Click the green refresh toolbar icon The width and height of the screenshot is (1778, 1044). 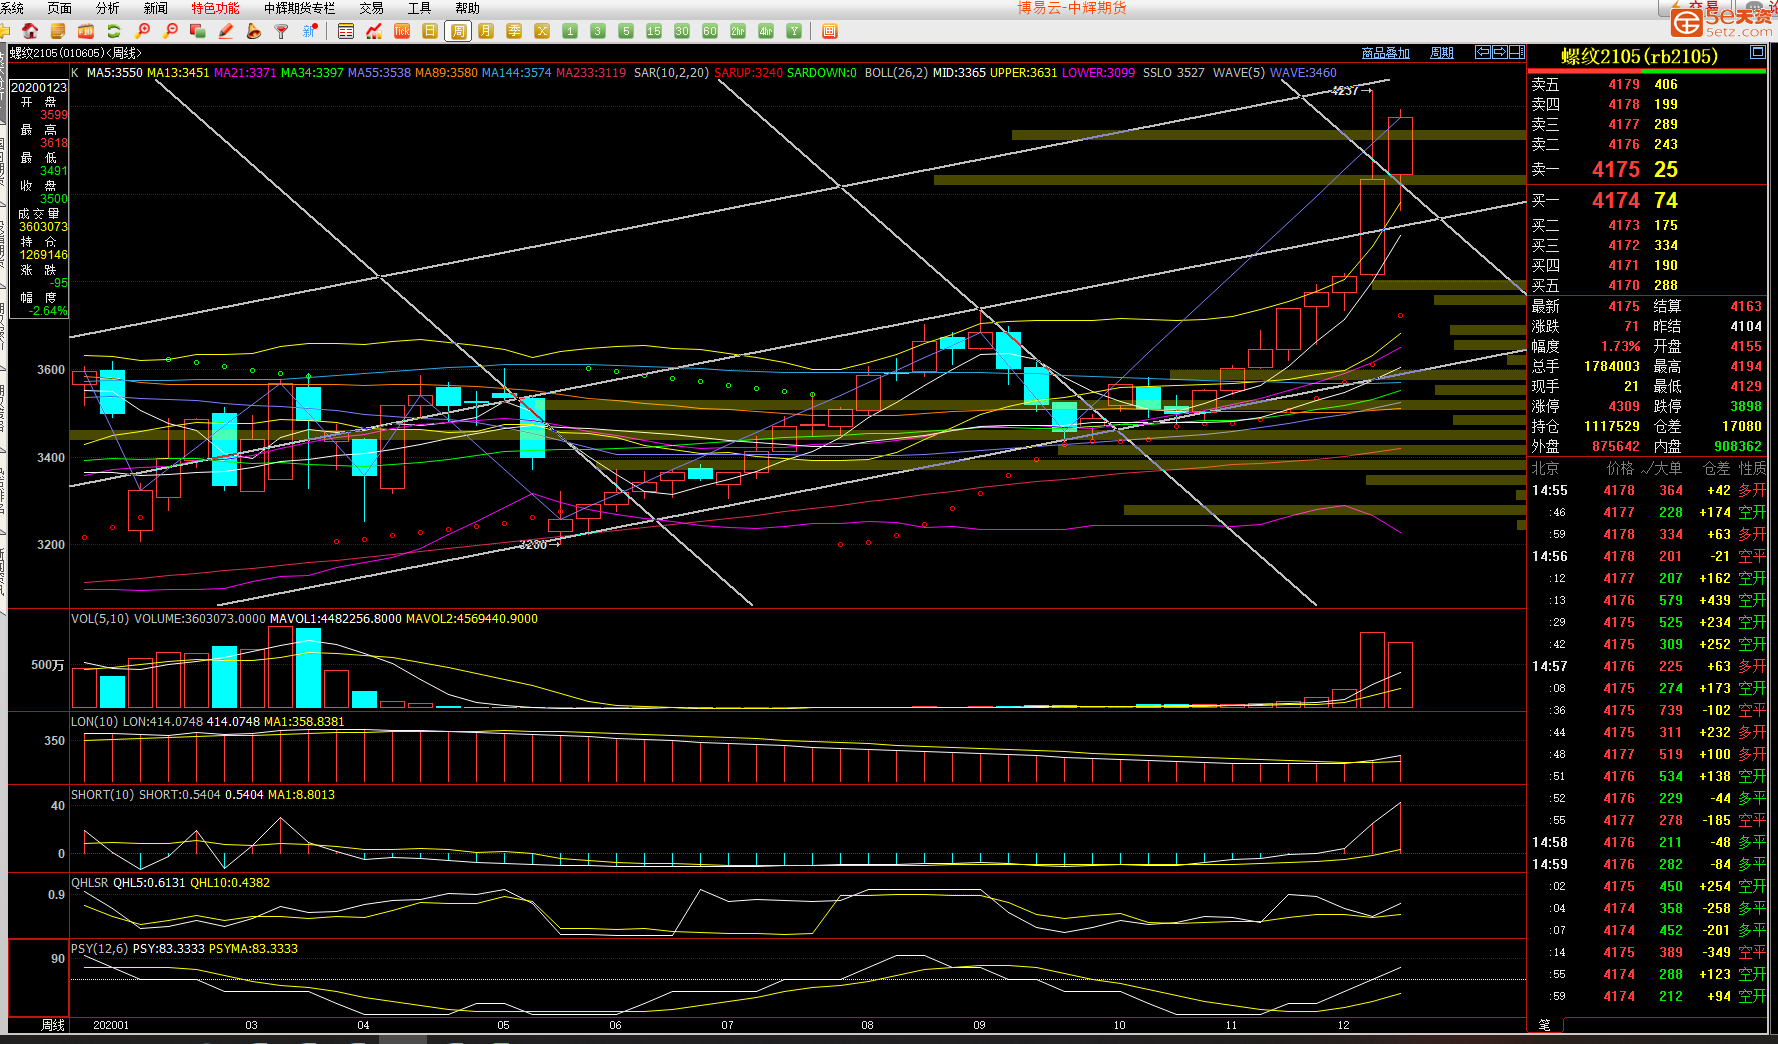(114, 31)
